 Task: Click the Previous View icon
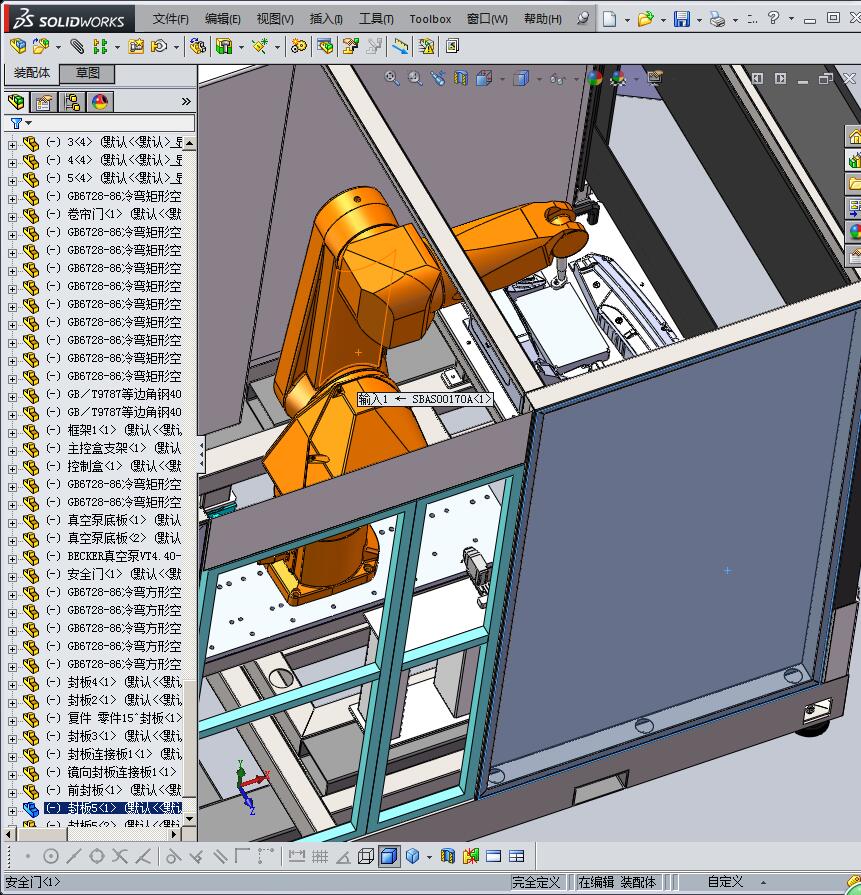point(438,78)
